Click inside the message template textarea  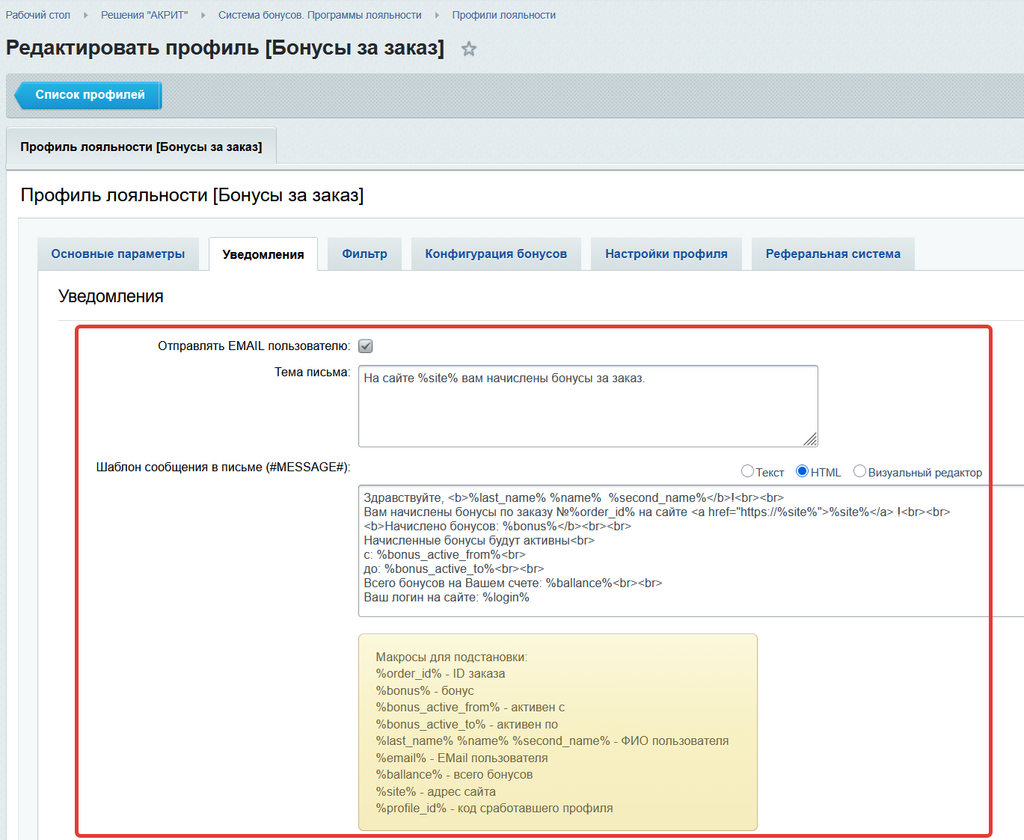click(x=690, y=550)
